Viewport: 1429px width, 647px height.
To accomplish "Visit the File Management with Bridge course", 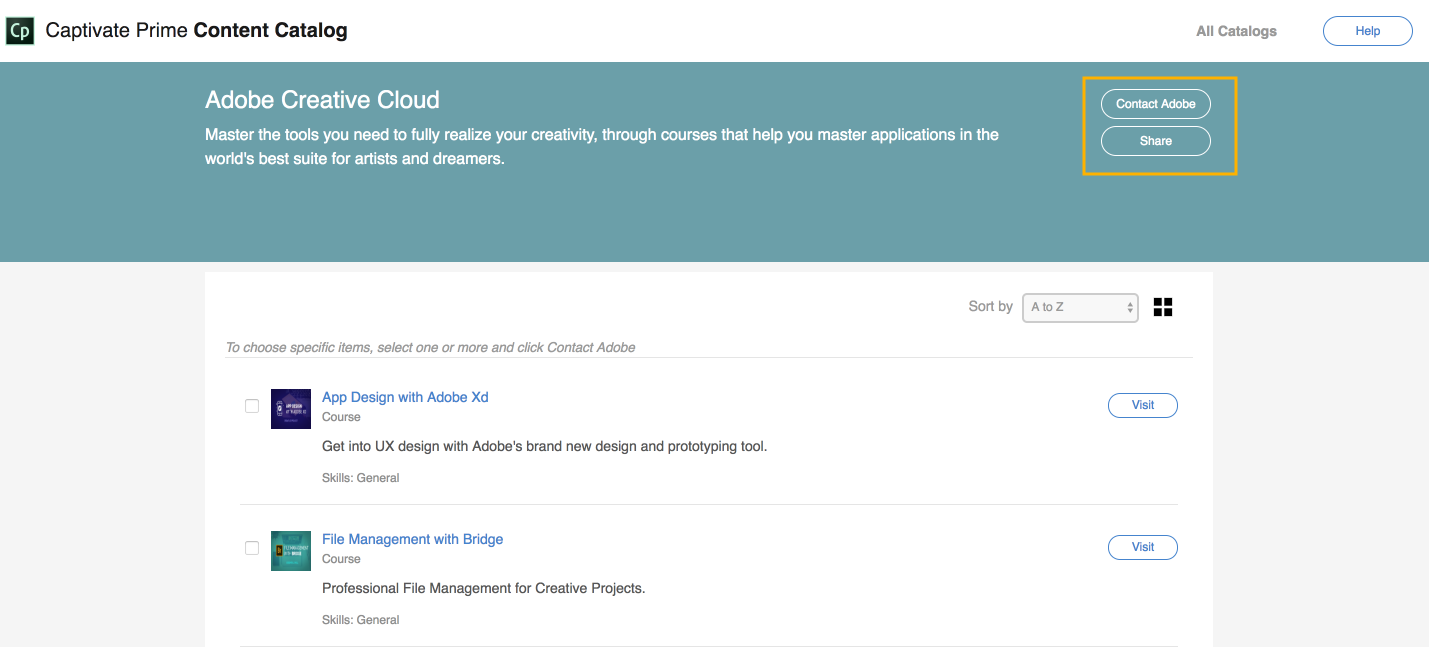I will pos(1142,547).
